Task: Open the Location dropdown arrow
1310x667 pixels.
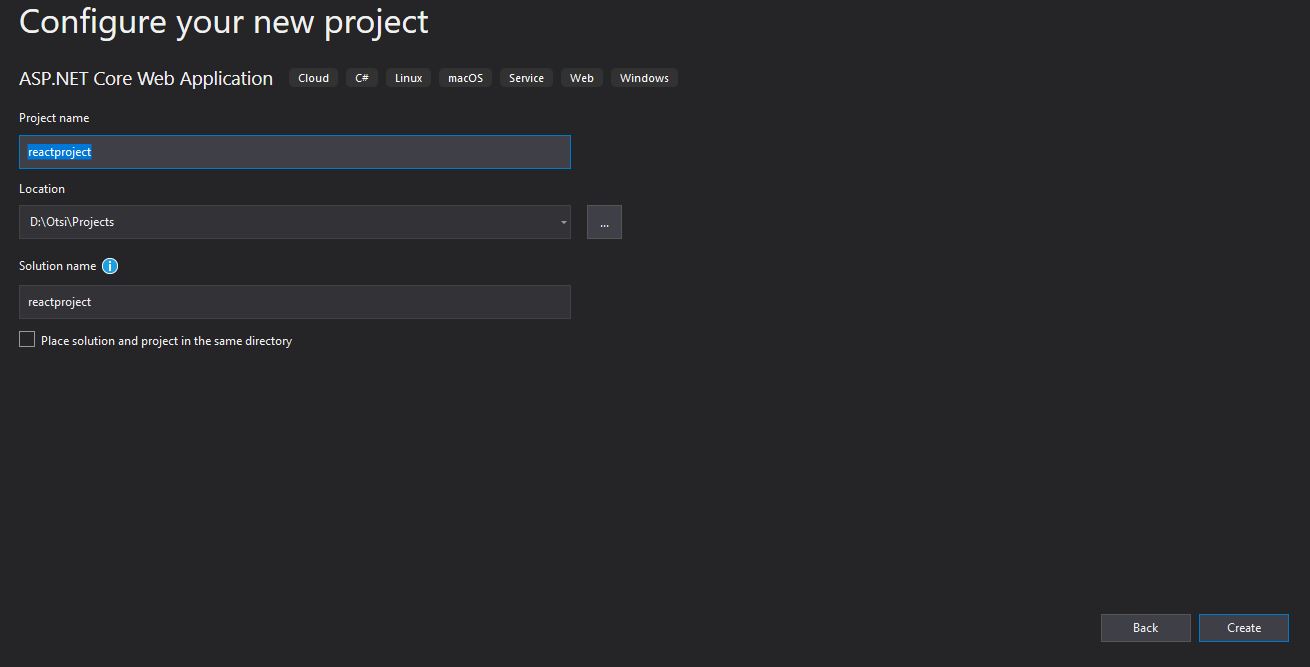Action: [x=563, y=222]
